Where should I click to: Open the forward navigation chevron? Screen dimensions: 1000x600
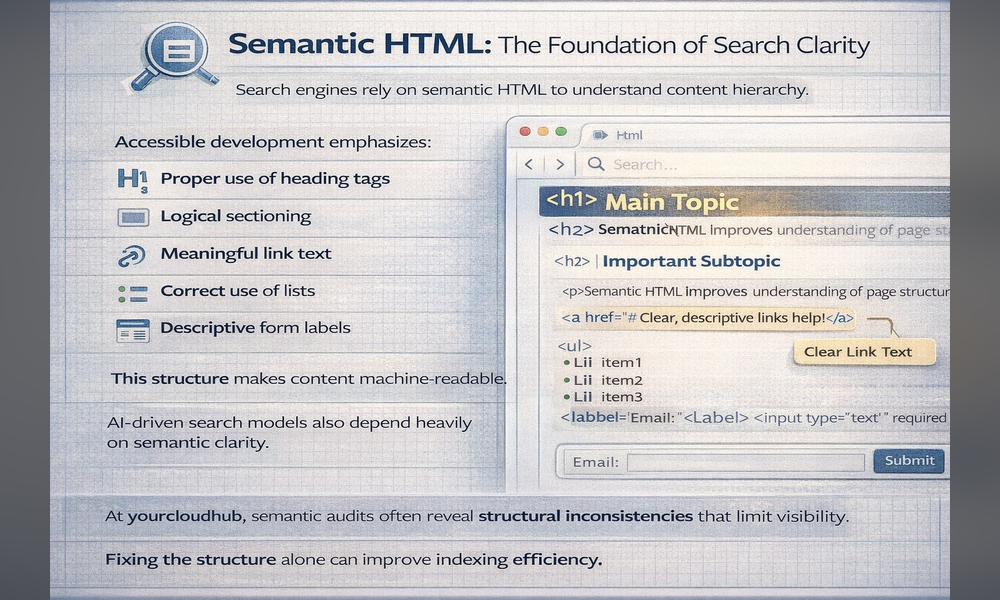click(x=560, y=163)
